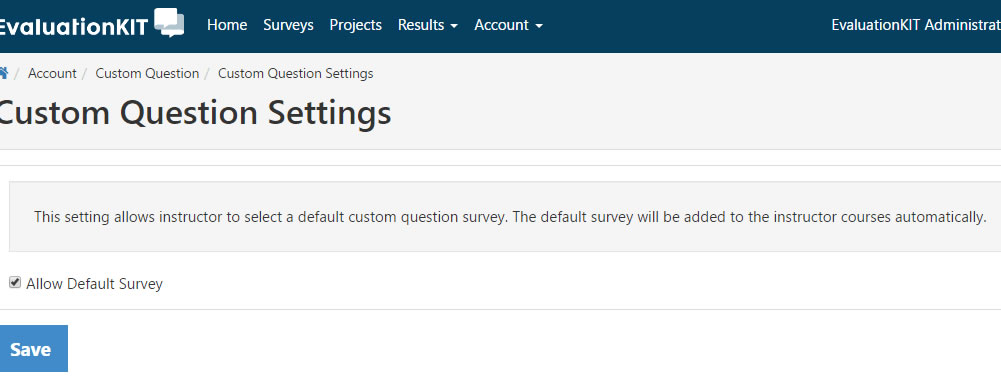The image size is (1001, 376).
Task: Save the custom question settings
Action: [x=31, y=349]
